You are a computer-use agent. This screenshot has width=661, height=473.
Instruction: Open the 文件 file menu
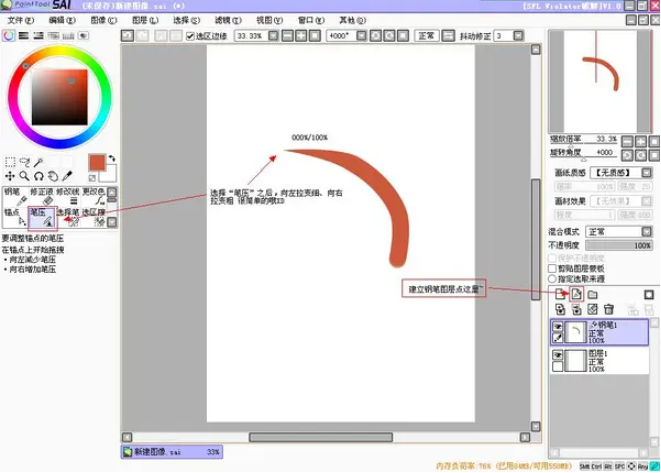pos(21,20)
